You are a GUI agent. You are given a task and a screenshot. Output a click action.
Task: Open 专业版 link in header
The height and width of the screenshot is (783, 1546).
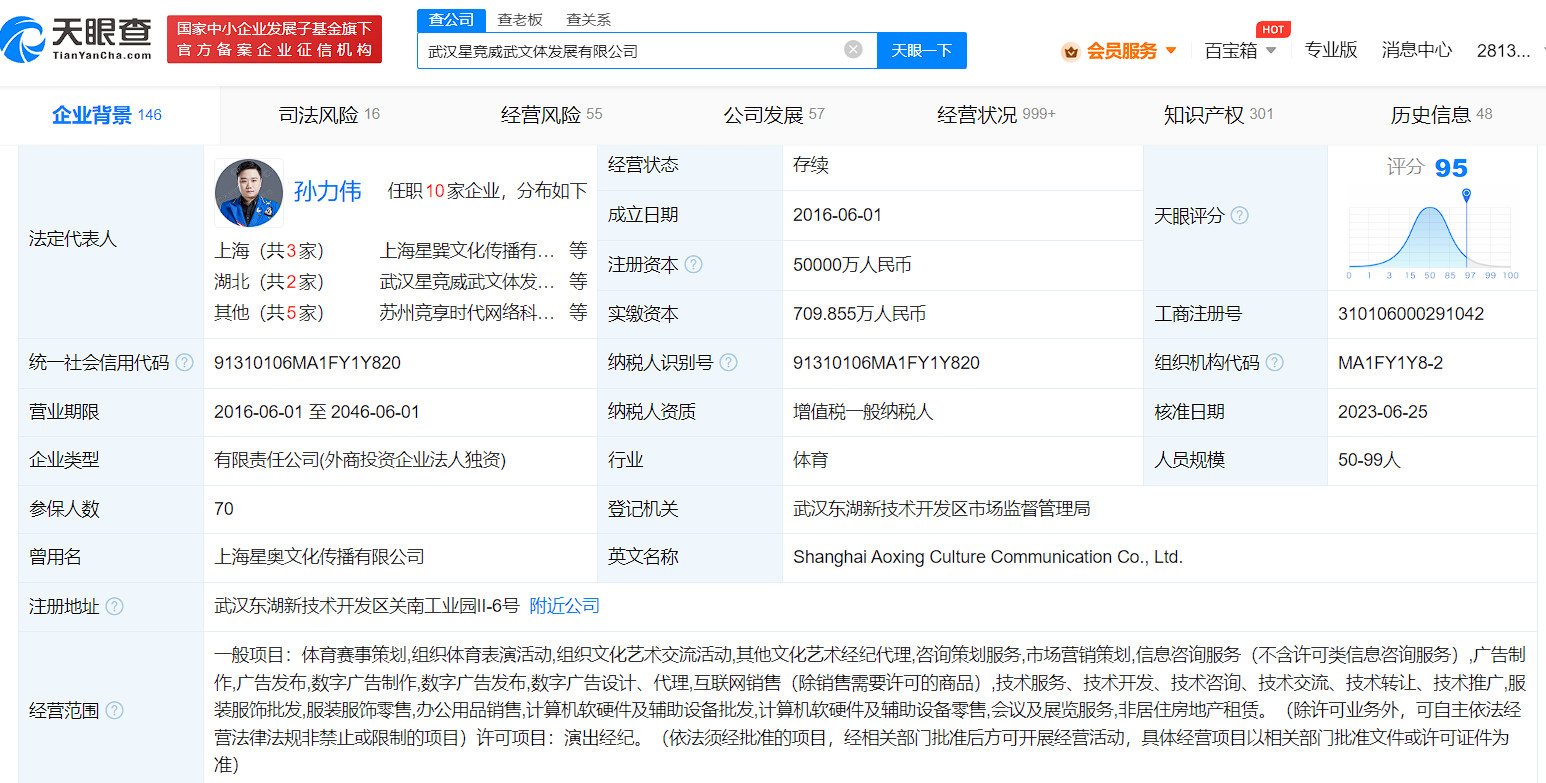(1331, 50)
